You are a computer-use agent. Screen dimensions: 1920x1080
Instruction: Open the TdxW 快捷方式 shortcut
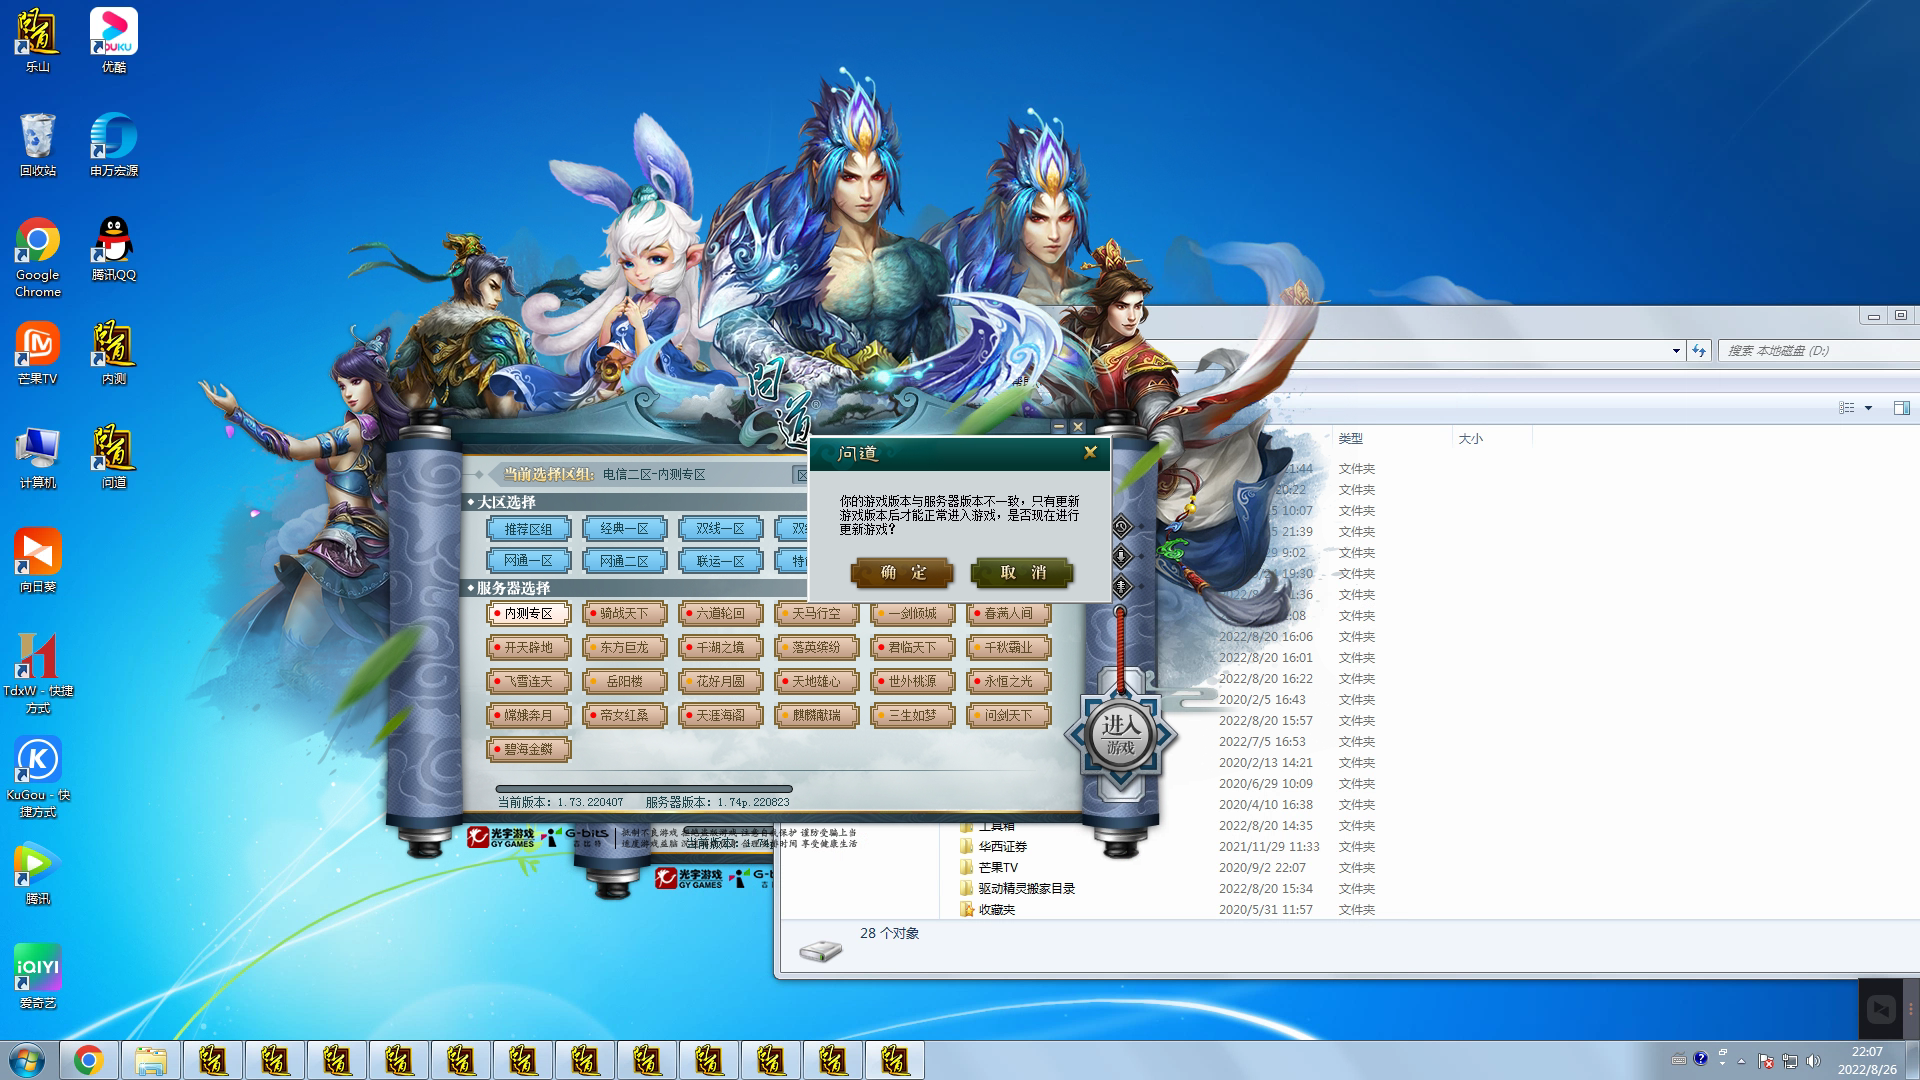[x=38, y=673]
